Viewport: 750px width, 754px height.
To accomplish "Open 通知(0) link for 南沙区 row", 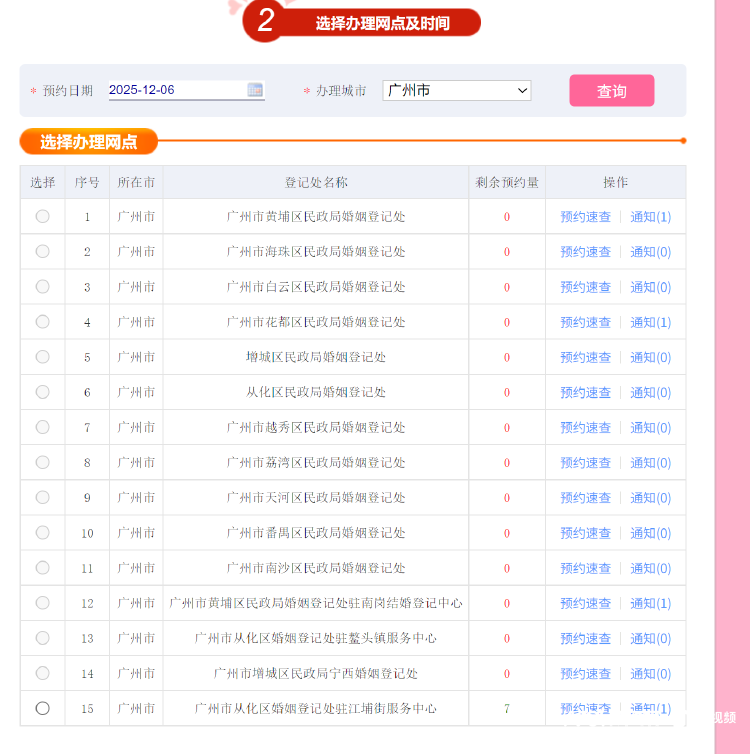I will click(x=650, y=568).
